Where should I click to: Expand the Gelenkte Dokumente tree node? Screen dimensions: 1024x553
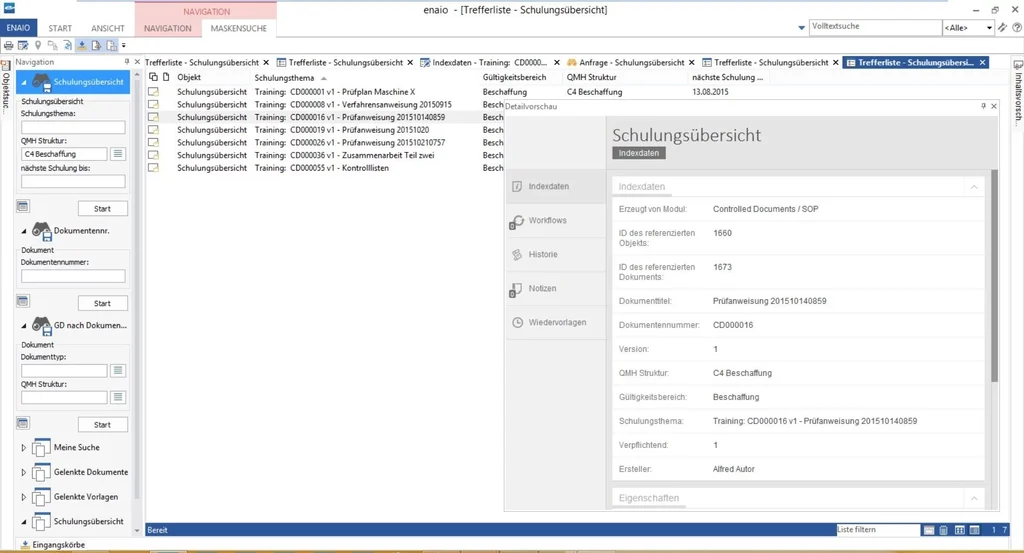[x=24, y=472]
